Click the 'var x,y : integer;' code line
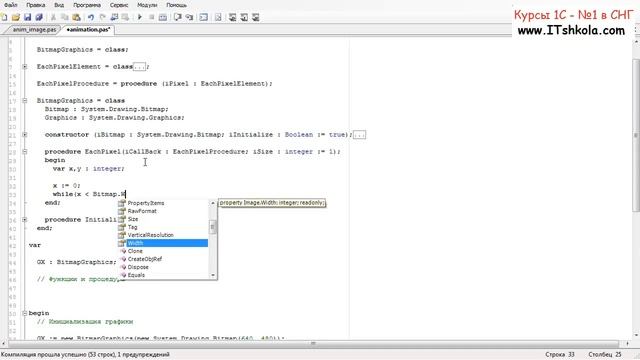Viewport: 640px width, 360px height. 89,169
